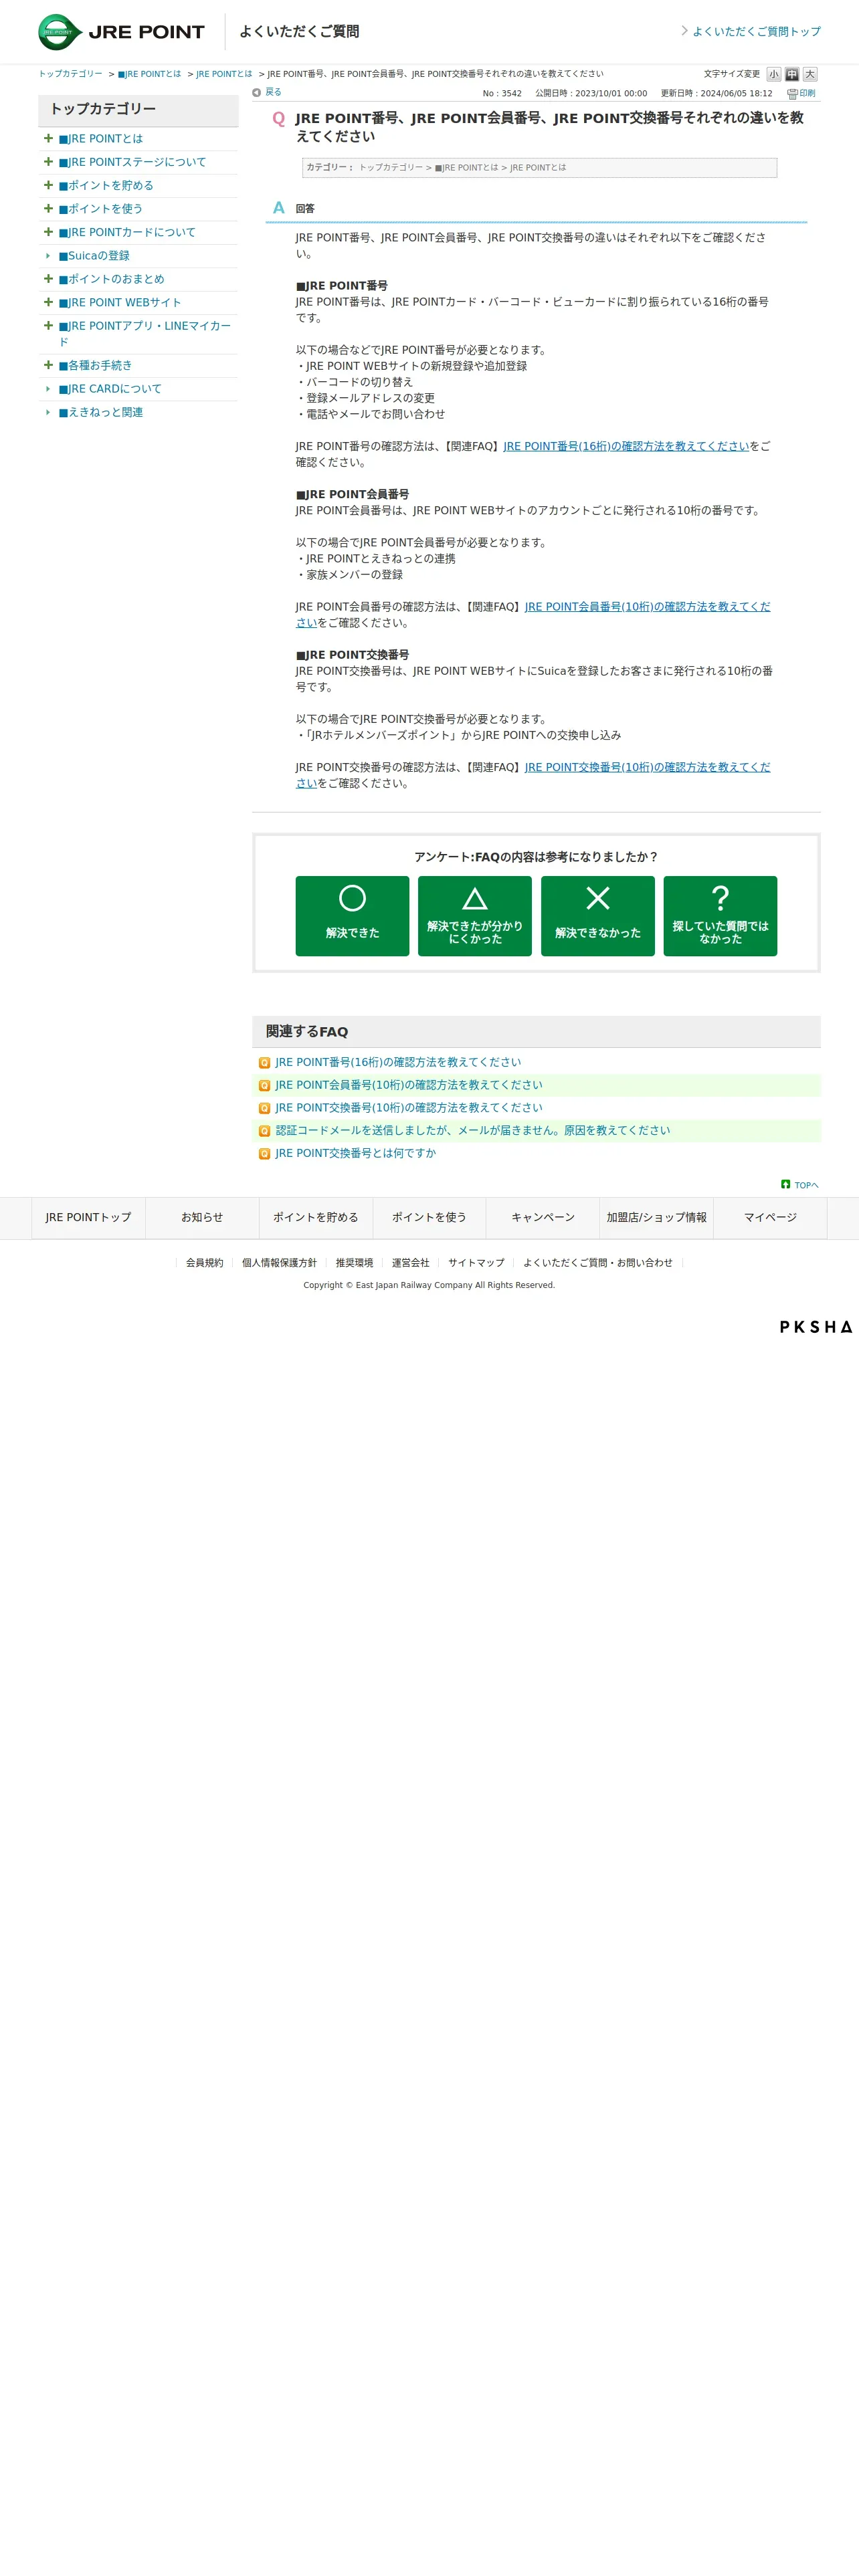This screenshot has height=2576, width=859.
Task: Select キャンペーン in footer nav
Action: pyautogui.click(x=543, y=1218)
